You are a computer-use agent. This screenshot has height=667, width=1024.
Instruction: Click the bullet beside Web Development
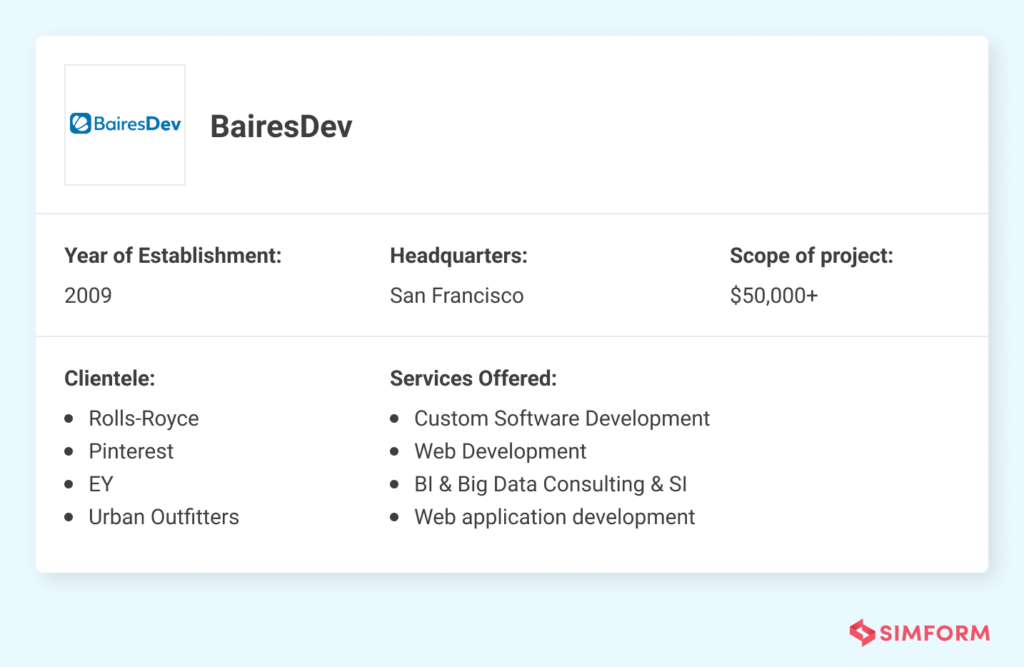tap(394, 451)
